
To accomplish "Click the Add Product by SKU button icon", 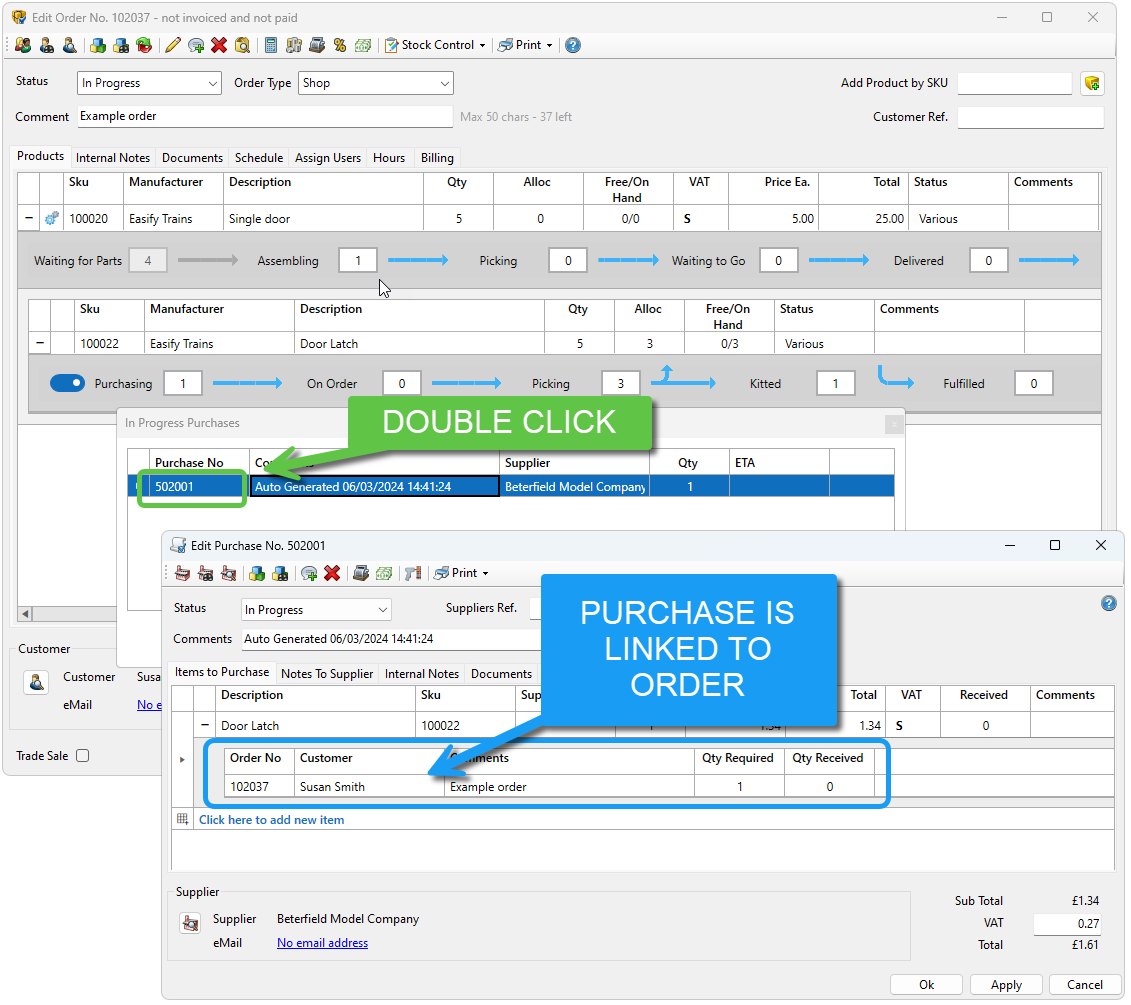I will [x=1092, y=83].
